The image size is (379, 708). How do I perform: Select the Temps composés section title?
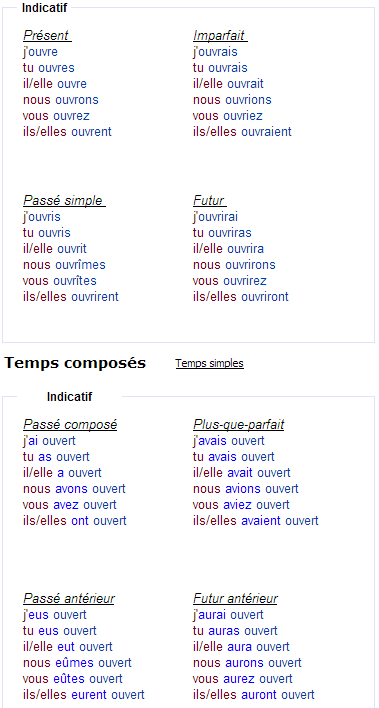coord(75,363)
